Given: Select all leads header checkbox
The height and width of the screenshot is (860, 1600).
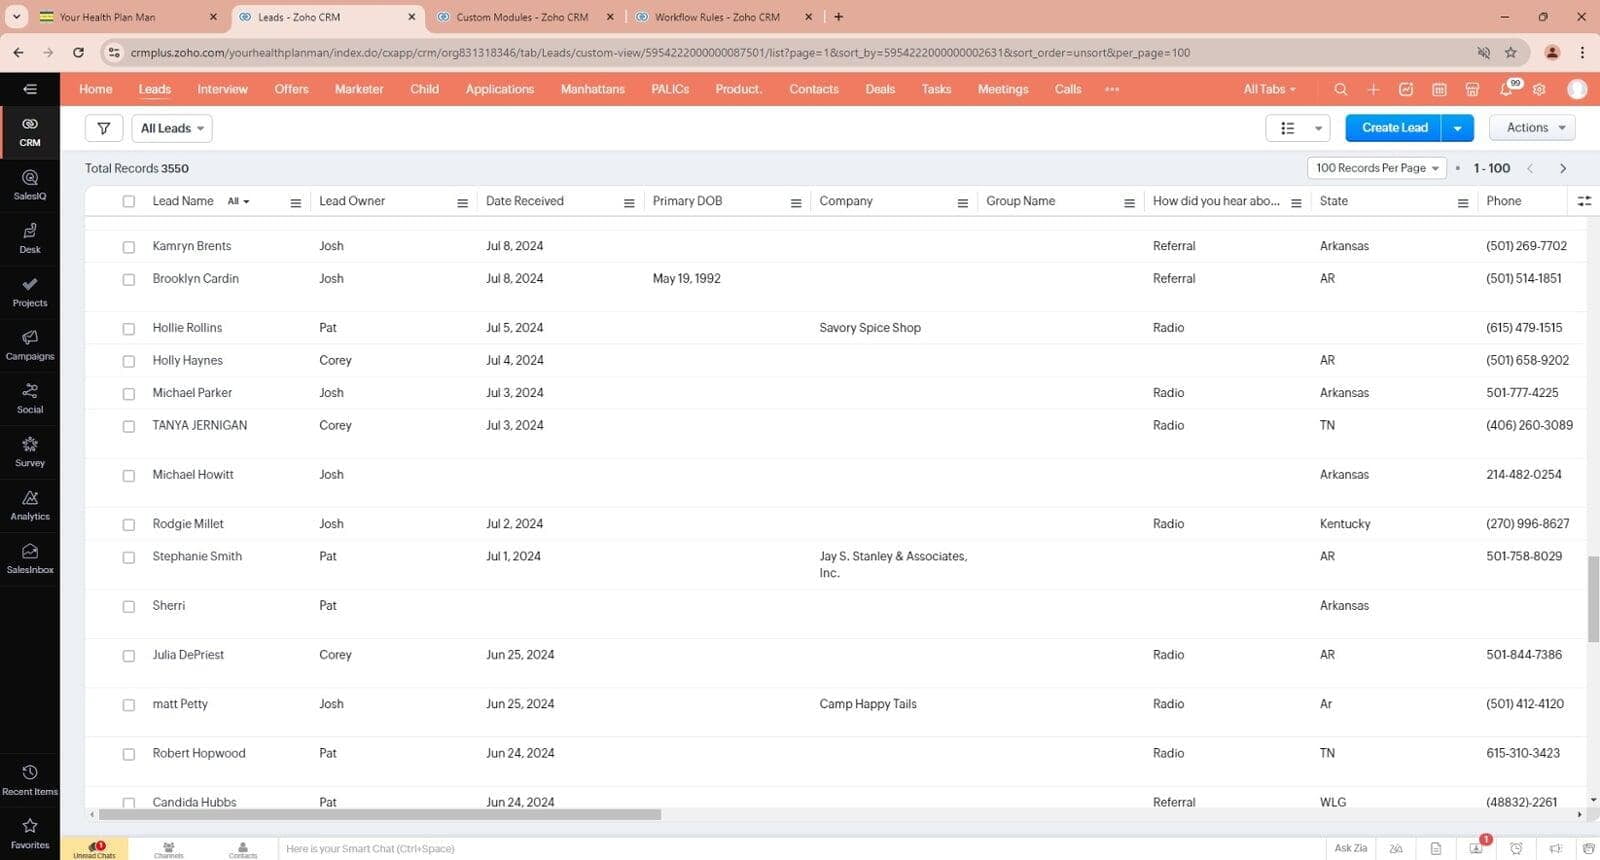Looking at the screenshot, I should tap(129, 201).
